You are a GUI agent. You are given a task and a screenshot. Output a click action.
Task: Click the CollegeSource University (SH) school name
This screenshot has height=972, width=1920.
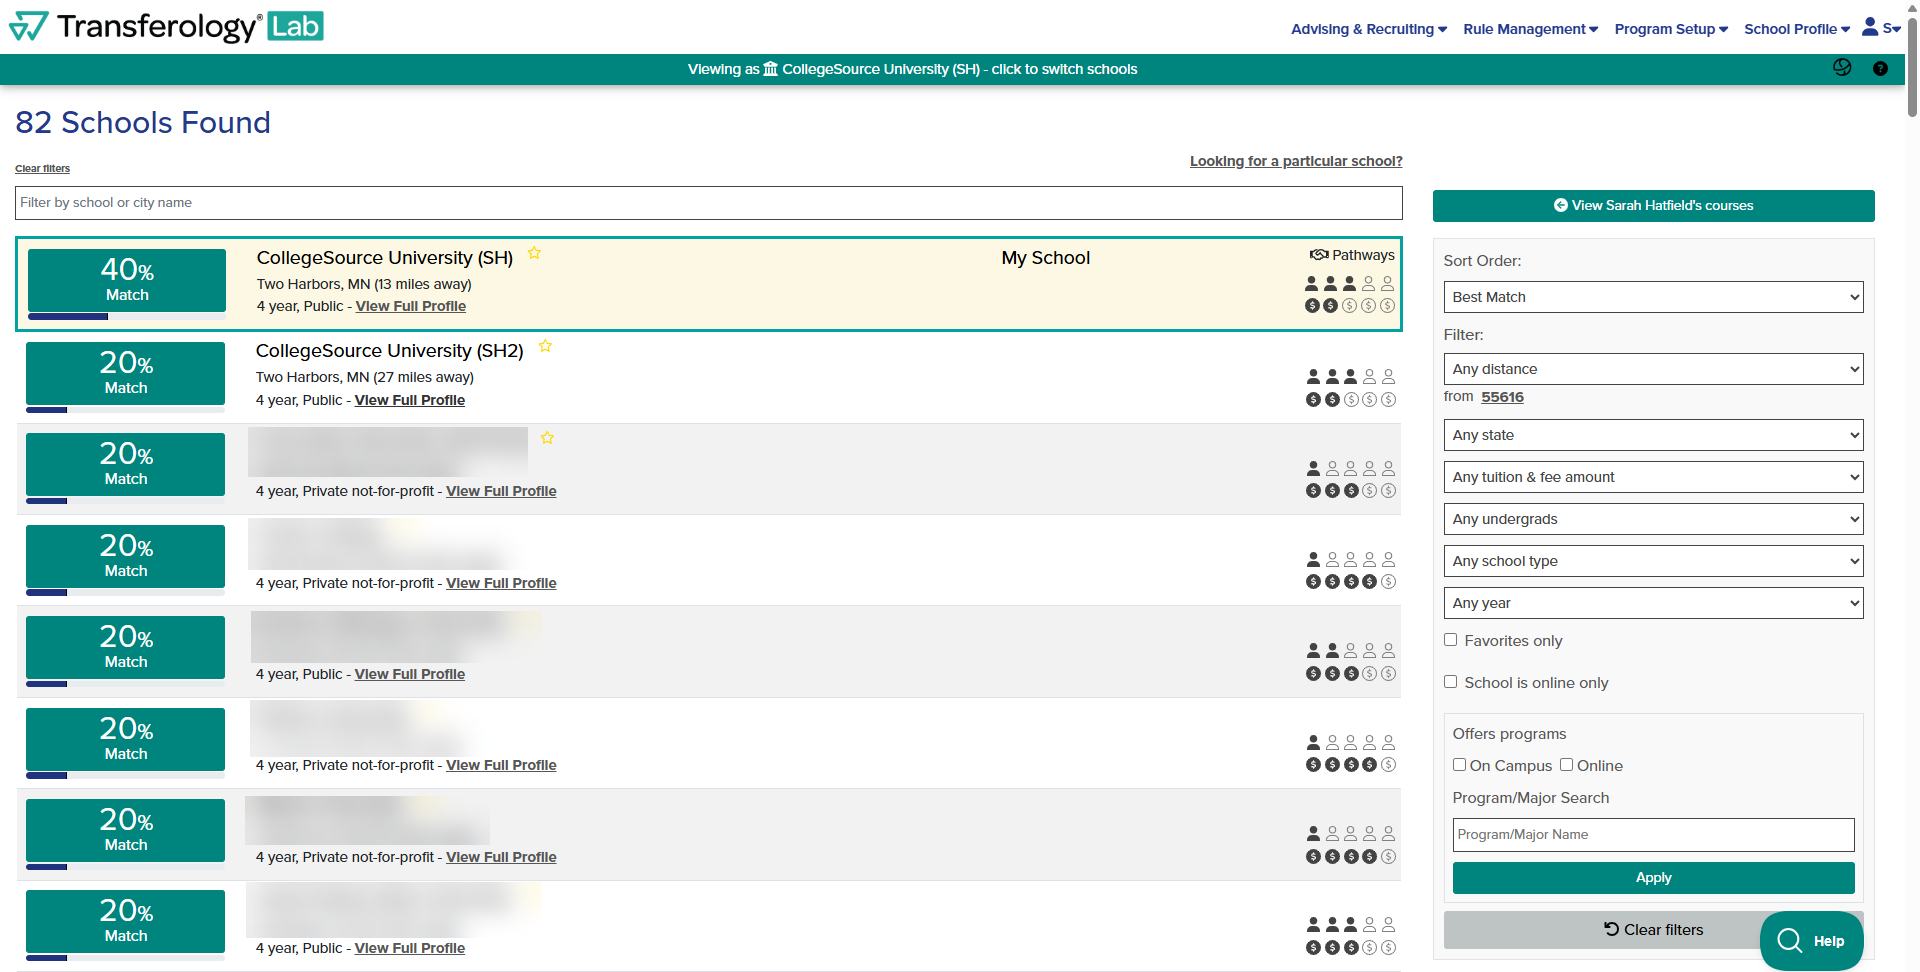pos(385,258)
